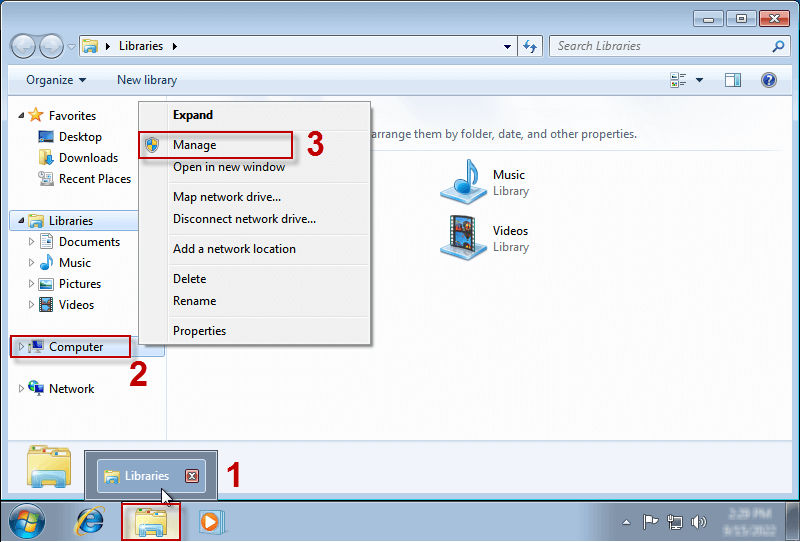Click the network tray icon
This screenshot has height=542, width=800.
(x=674, y=522)
